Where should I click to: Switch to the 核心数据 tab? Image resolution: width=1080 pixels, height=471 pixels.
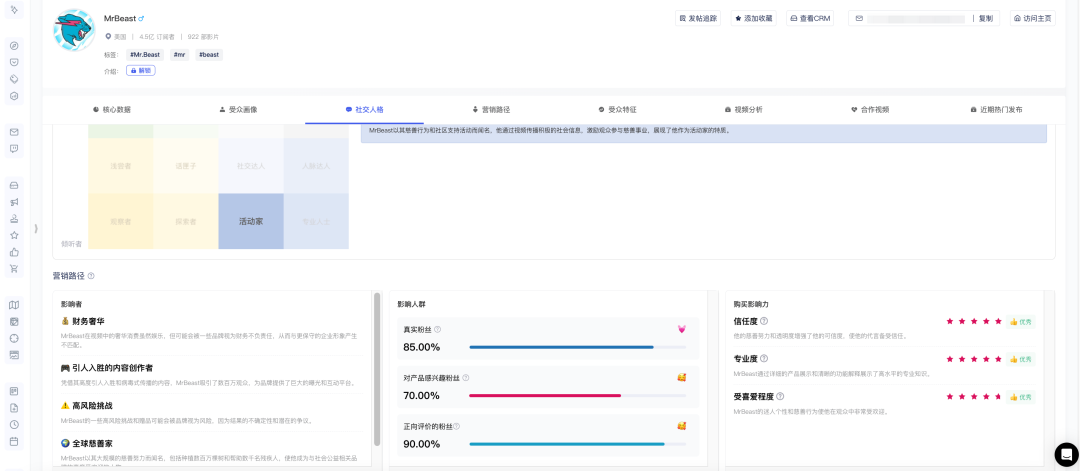pos(112,109)
